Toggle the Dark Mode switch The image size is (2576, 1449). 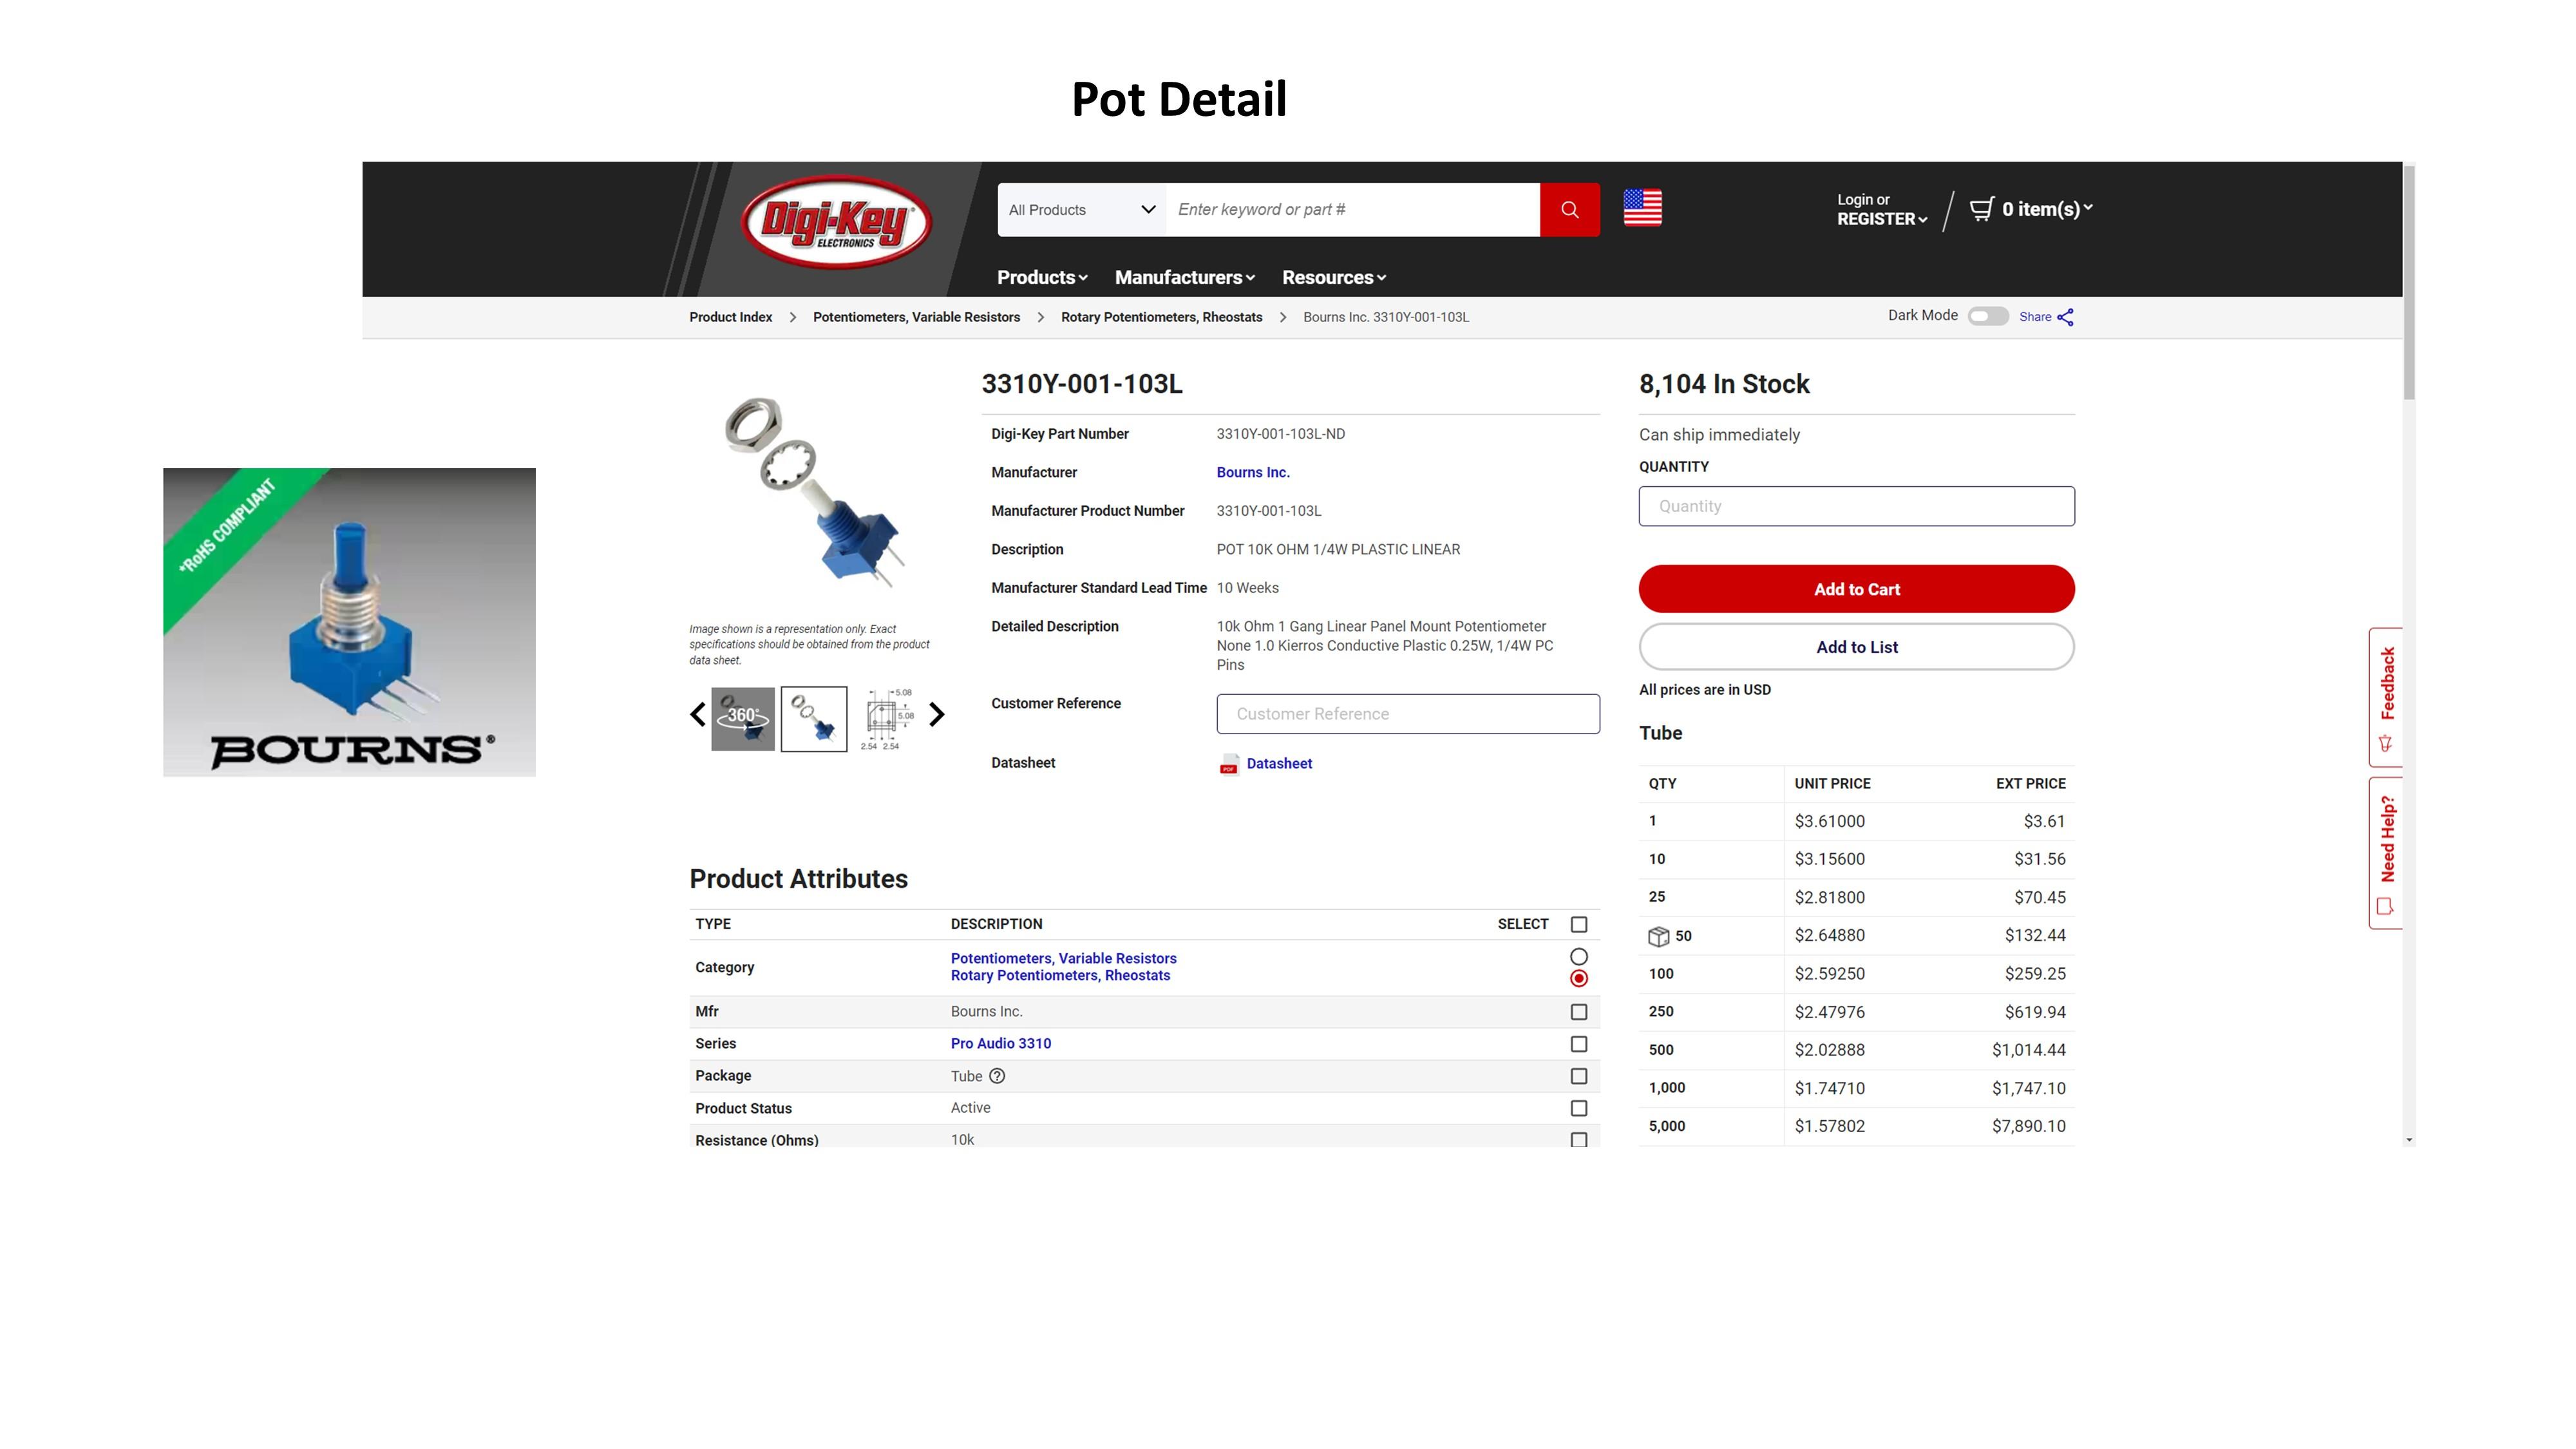point(1988,316)
